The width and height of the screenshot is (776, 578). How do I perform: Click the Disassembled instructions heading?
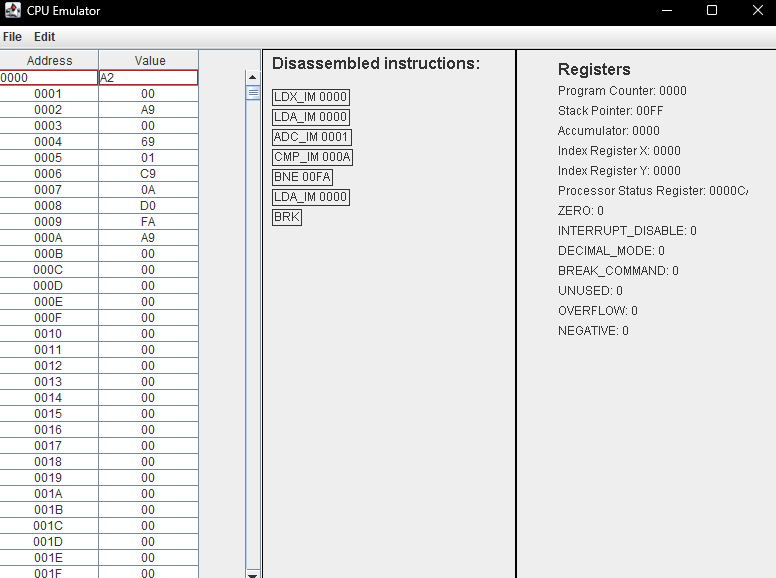pyautogui.click(x=376, y=63)
